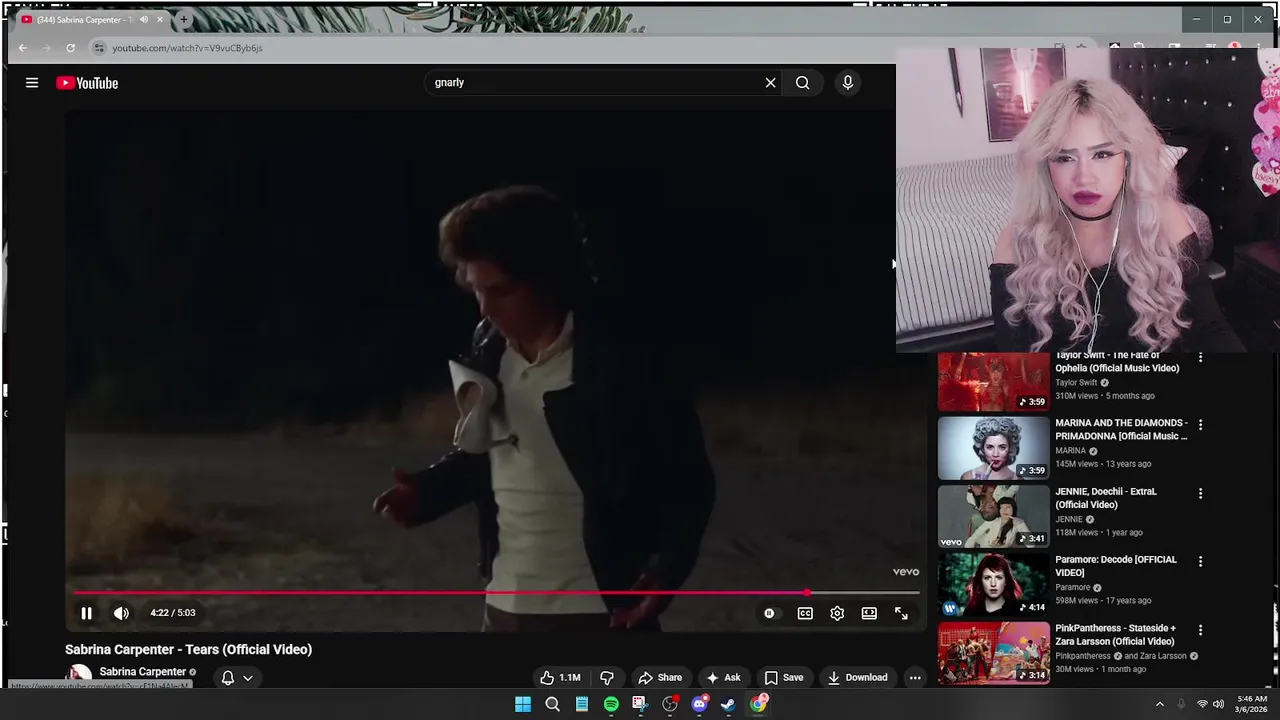Open OBS Studio from the taskbar
This screenshot has height=720, width=1280.
pyautogui.click(x=670, y=704)
